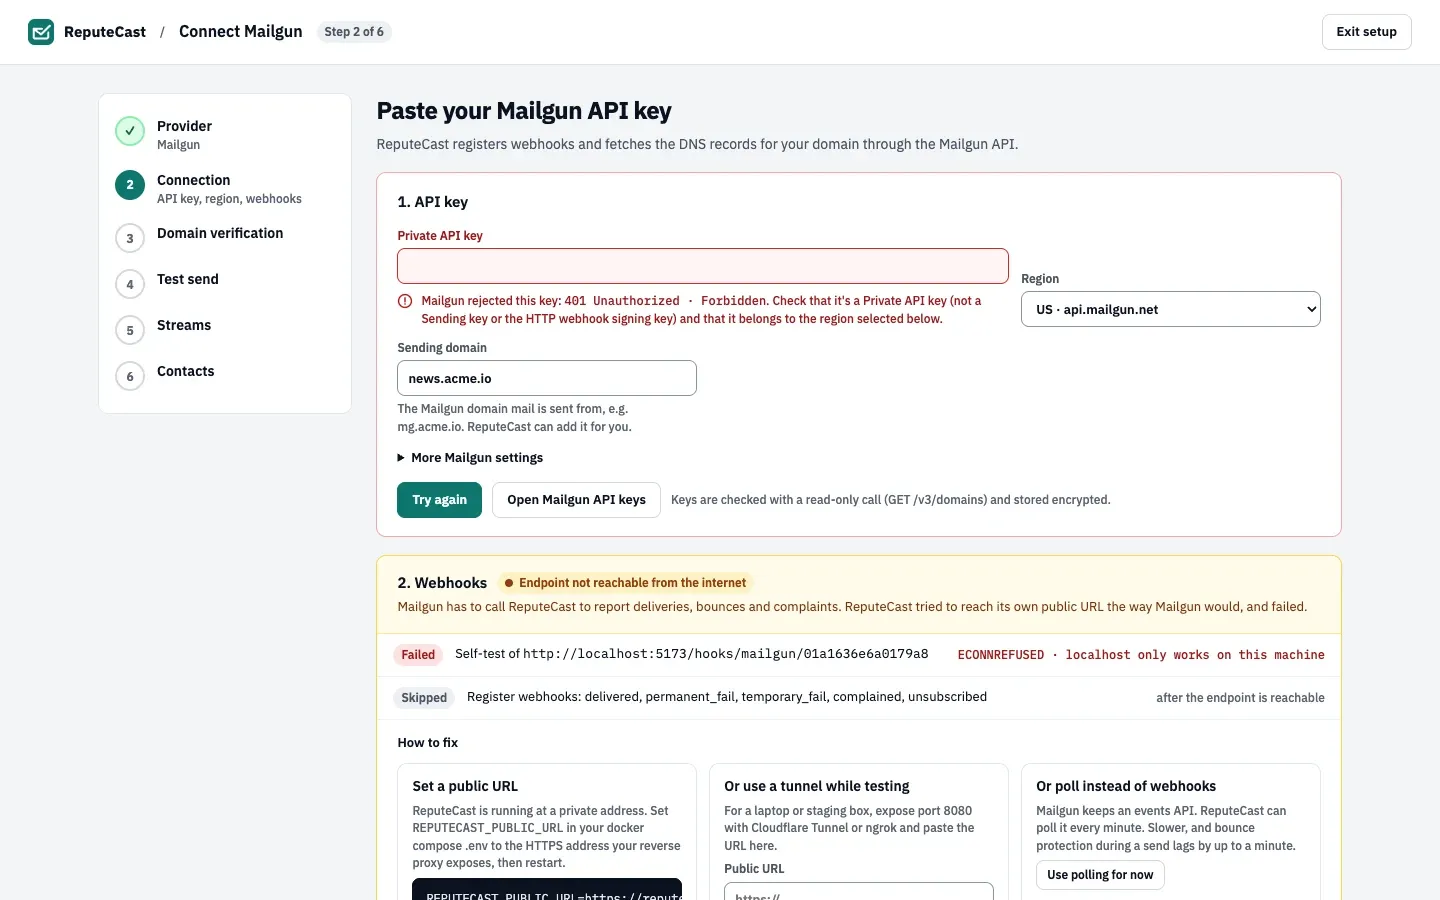Open the Region dropdown
The image size is (1440, 900).
pyautogui.click(x=1170, y=309)
